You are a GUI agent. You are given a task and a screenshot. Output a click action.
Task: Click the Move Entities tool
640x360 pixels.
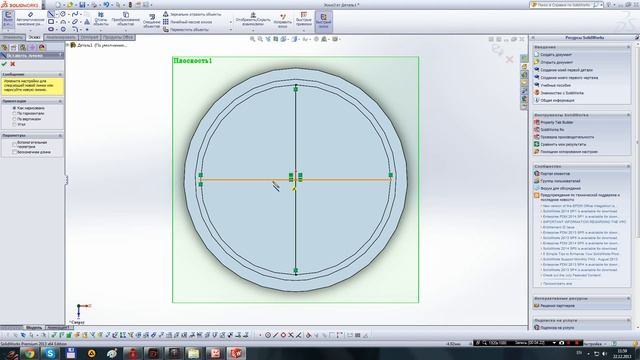pyautogui.click(x=186, y=29)
